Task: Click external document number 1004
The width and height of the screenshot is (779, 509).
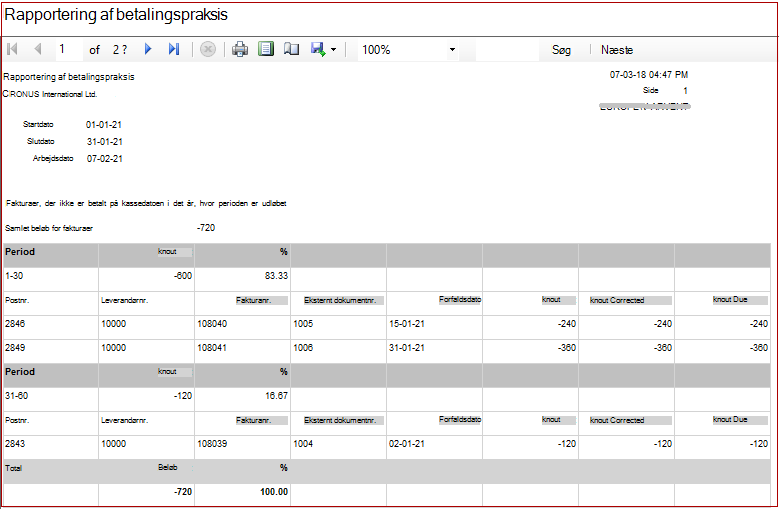Action: pyautogui.click(x=303, y=443)
